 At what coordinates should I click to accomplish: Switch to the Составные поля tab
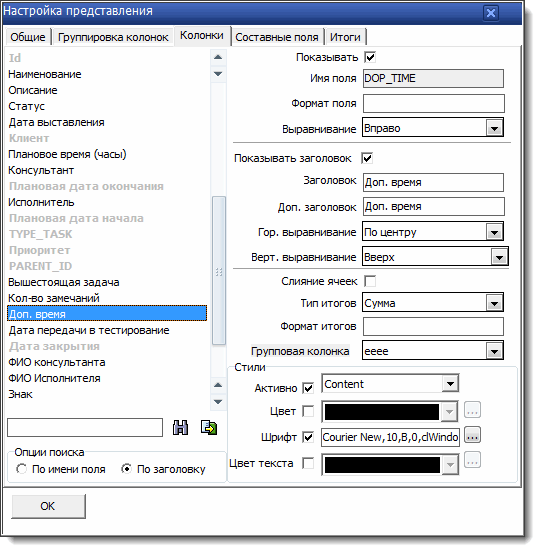[x=277, y=37]
